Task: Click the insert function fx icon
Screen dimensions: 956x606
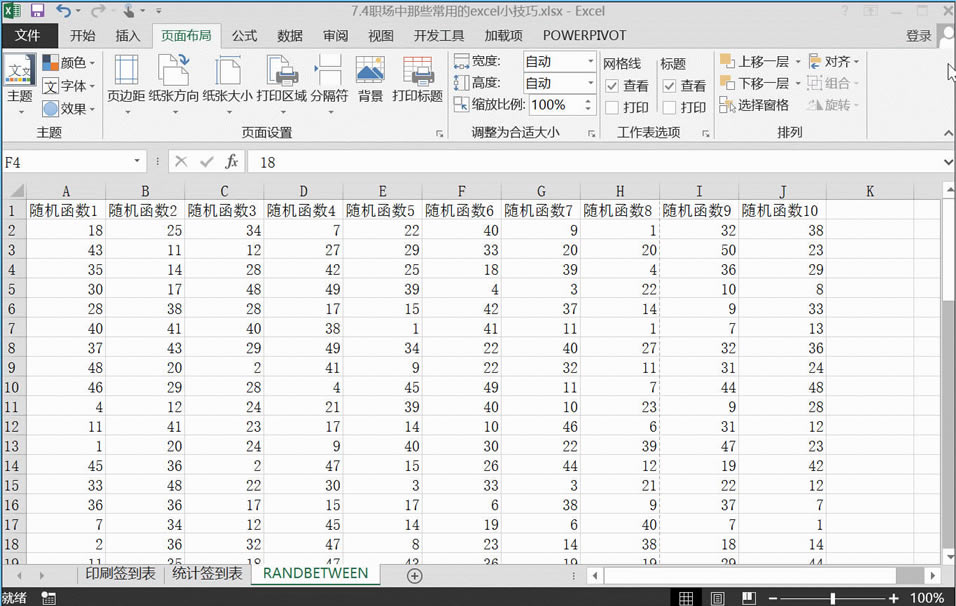Action: click(231, 162)
